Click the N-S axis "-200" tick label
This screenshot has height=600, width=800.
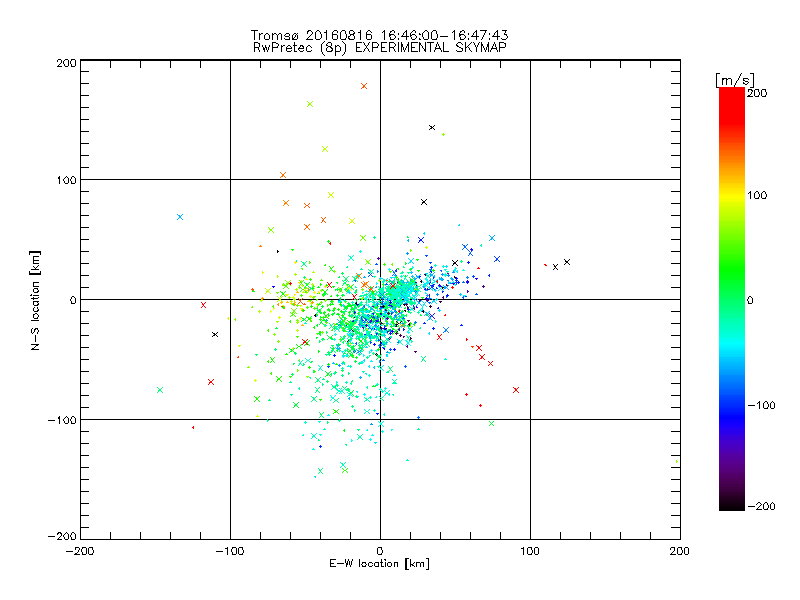[x=62, y=536]
